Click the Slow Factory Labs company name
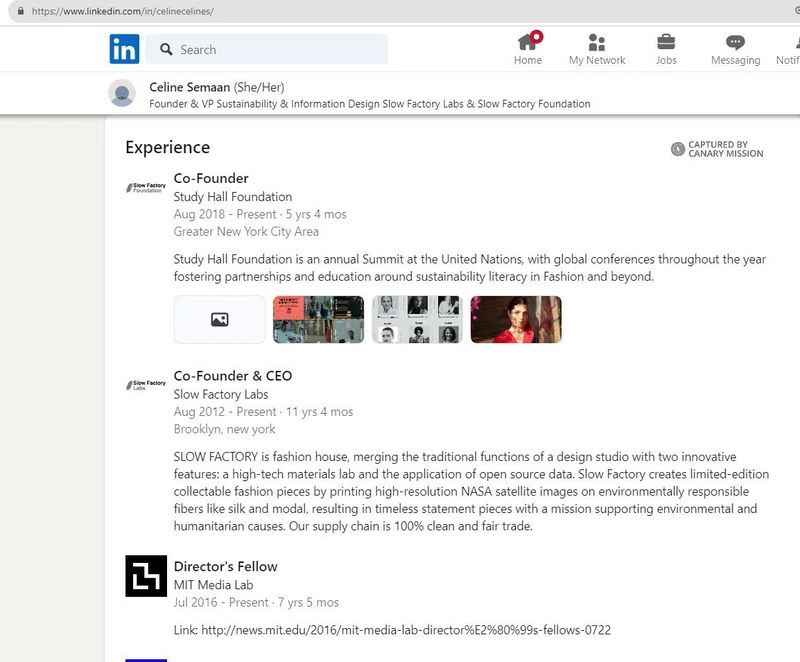Screen dimensions: 800x662 click(220, 394)
